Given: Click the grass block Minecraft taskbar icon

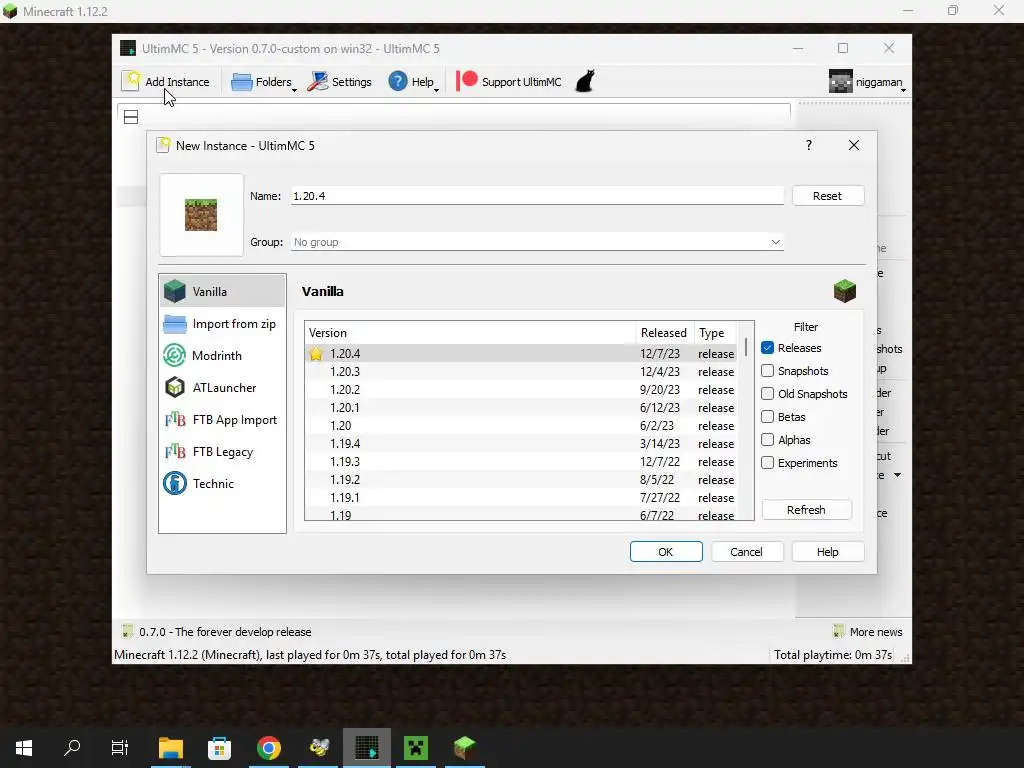Looking at the screenshot, I should (x=464, y=748).
